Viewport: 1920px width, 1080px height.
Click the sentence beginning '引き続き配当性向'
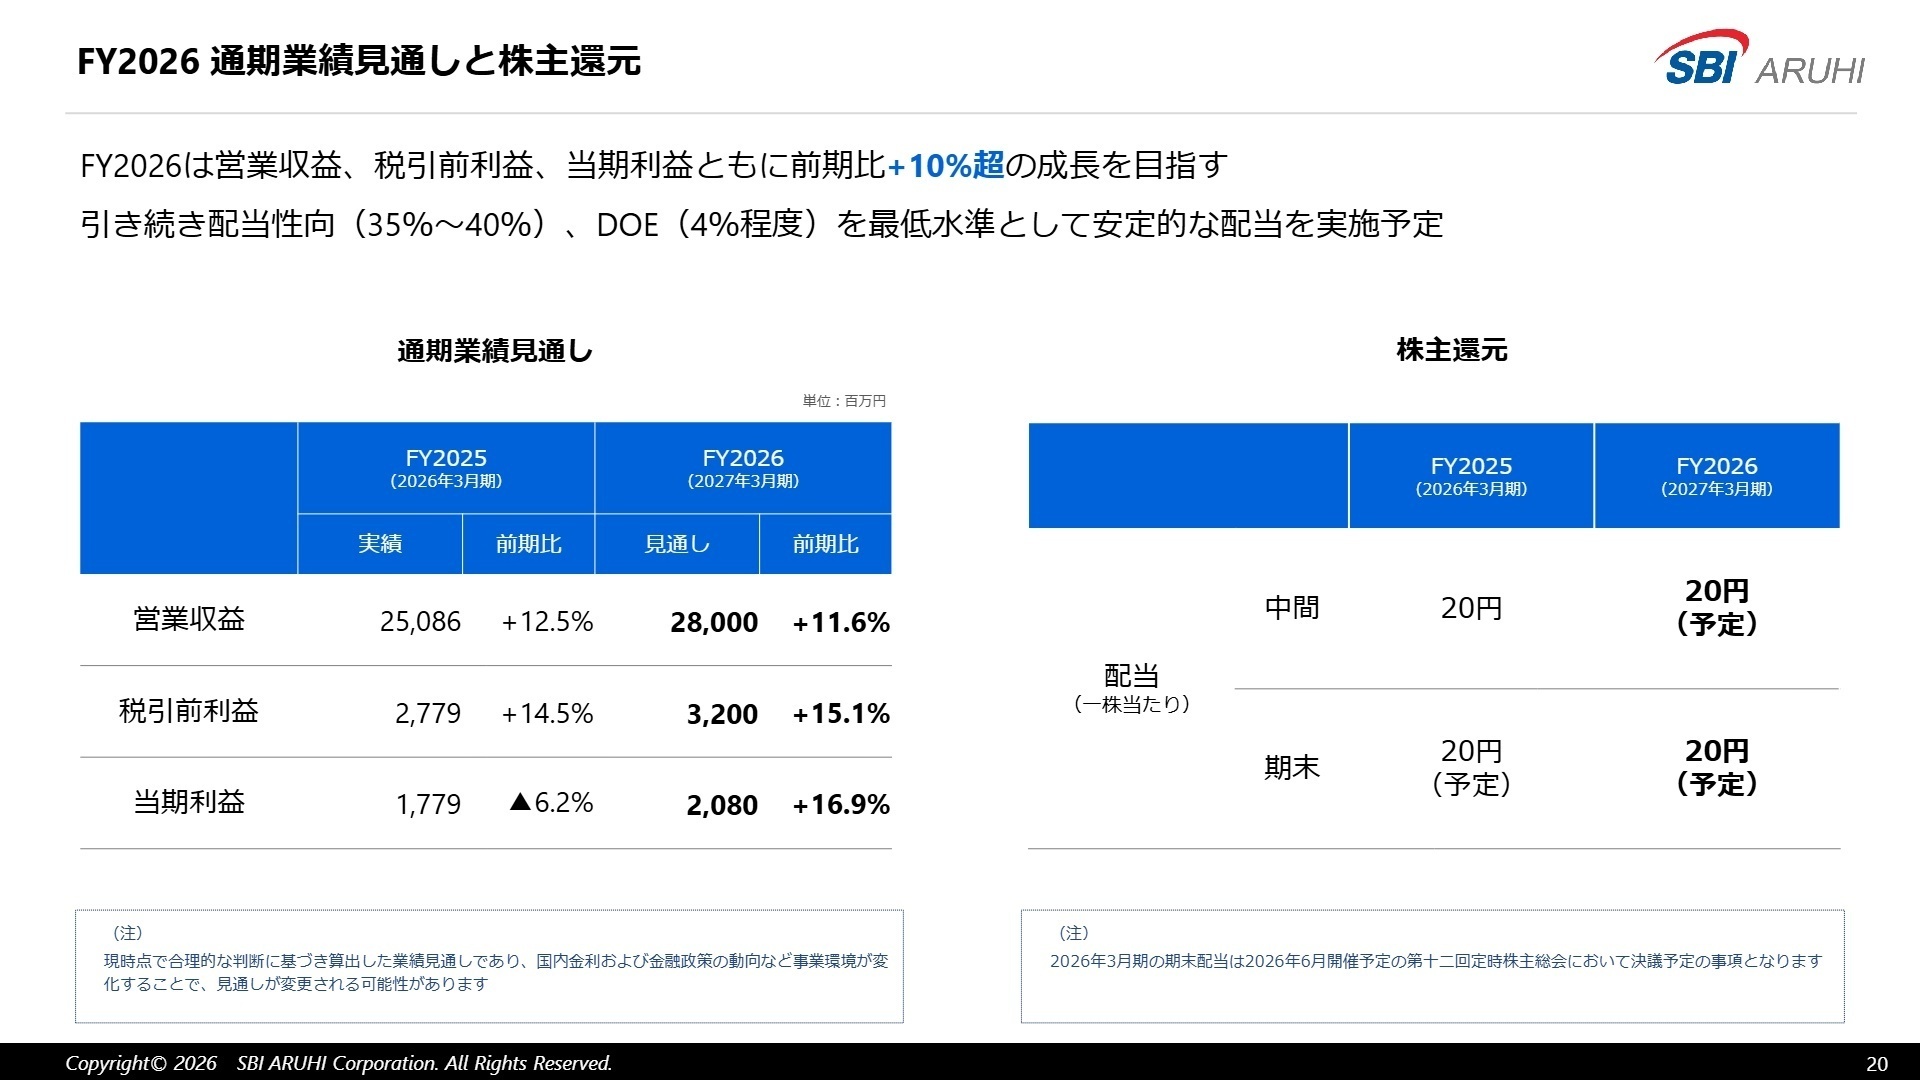(x=761, y=224)
